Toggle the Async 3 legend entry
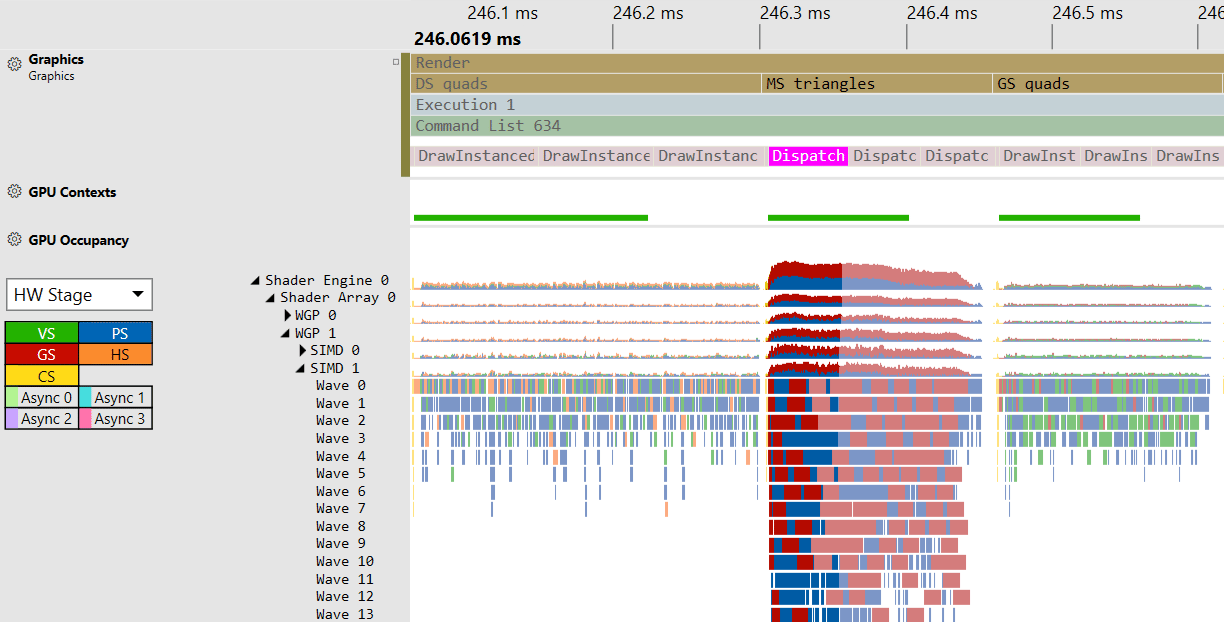 coord(116,419)
